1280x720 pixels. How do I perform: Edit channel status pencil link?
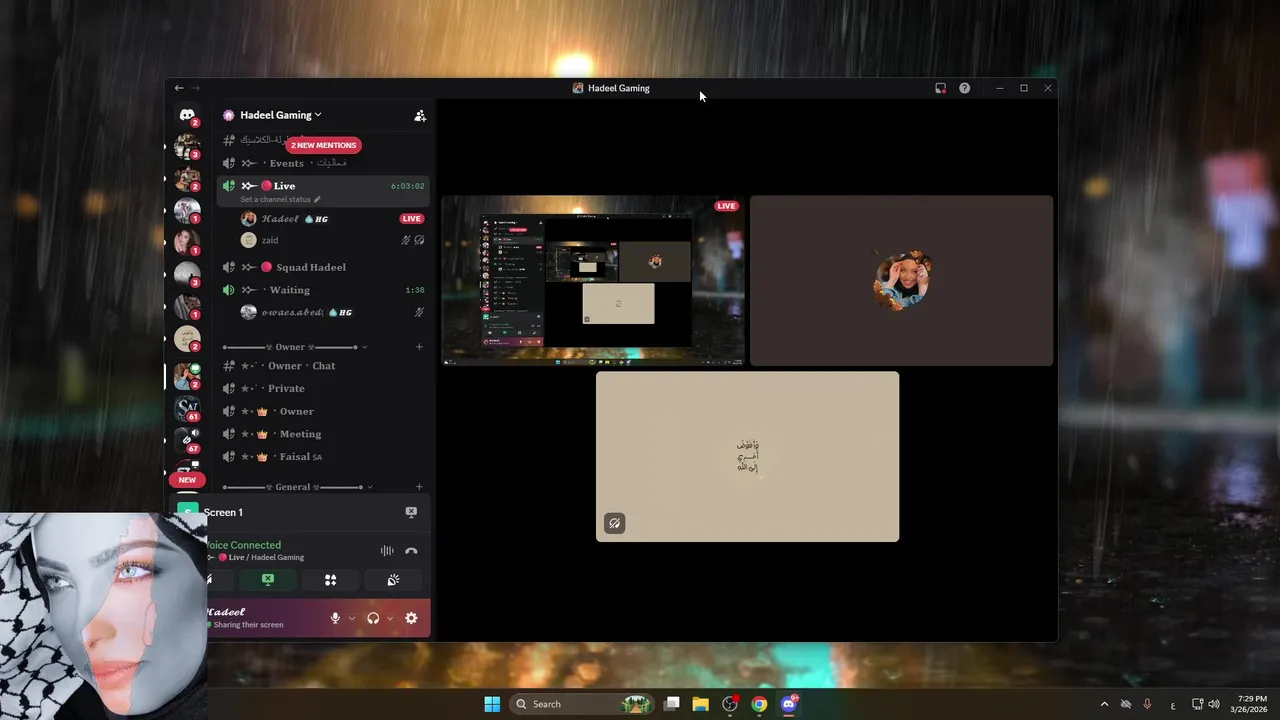(281, 199)
